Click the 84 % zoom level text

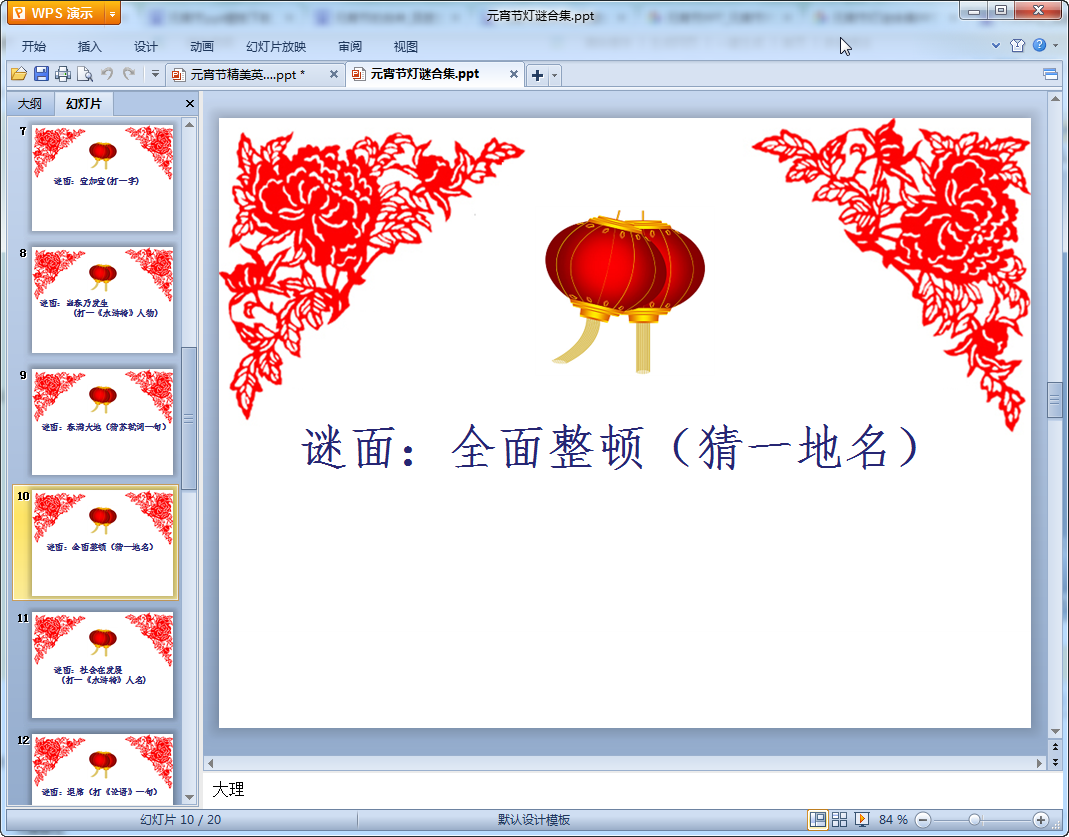click(893, 819)
